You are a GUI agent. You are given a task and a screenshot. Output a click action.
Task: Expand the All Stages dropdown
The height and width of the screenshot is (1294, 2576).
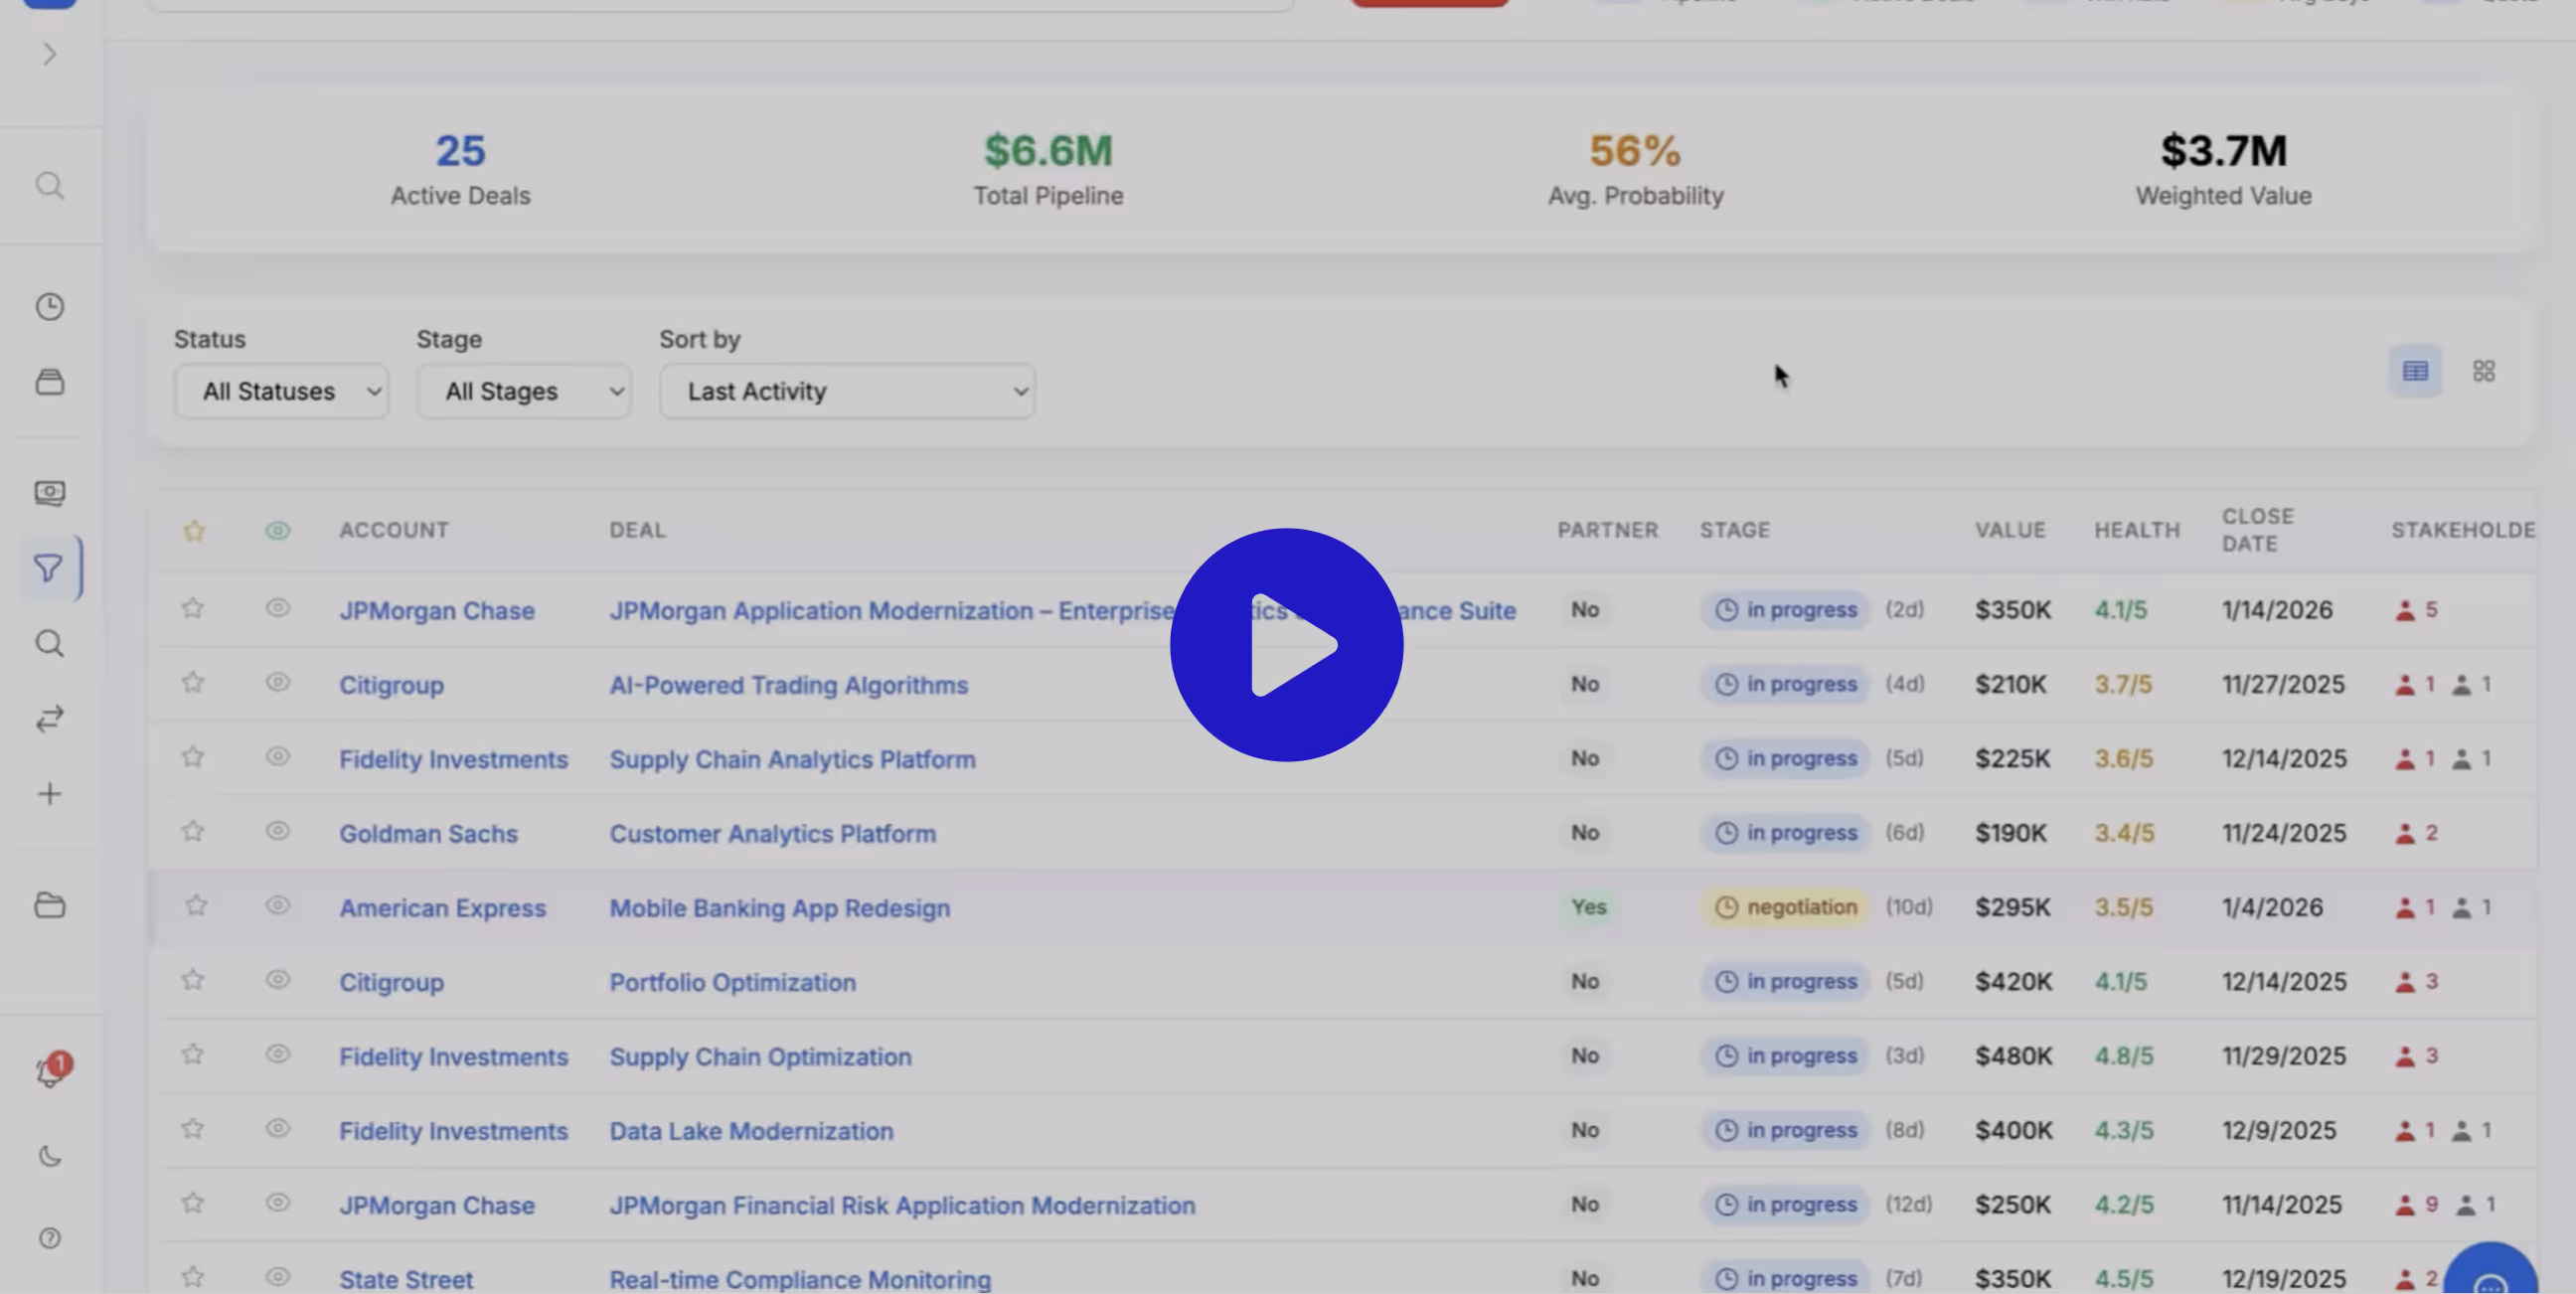pyautogui.click(x=523, y=391)
